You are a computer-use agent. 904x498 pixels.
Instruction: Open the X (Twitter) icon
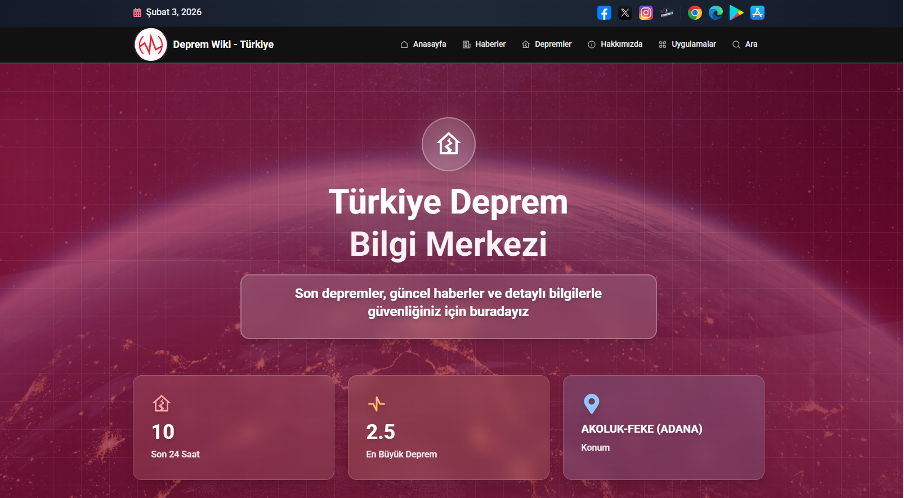[x=625, y=13]
